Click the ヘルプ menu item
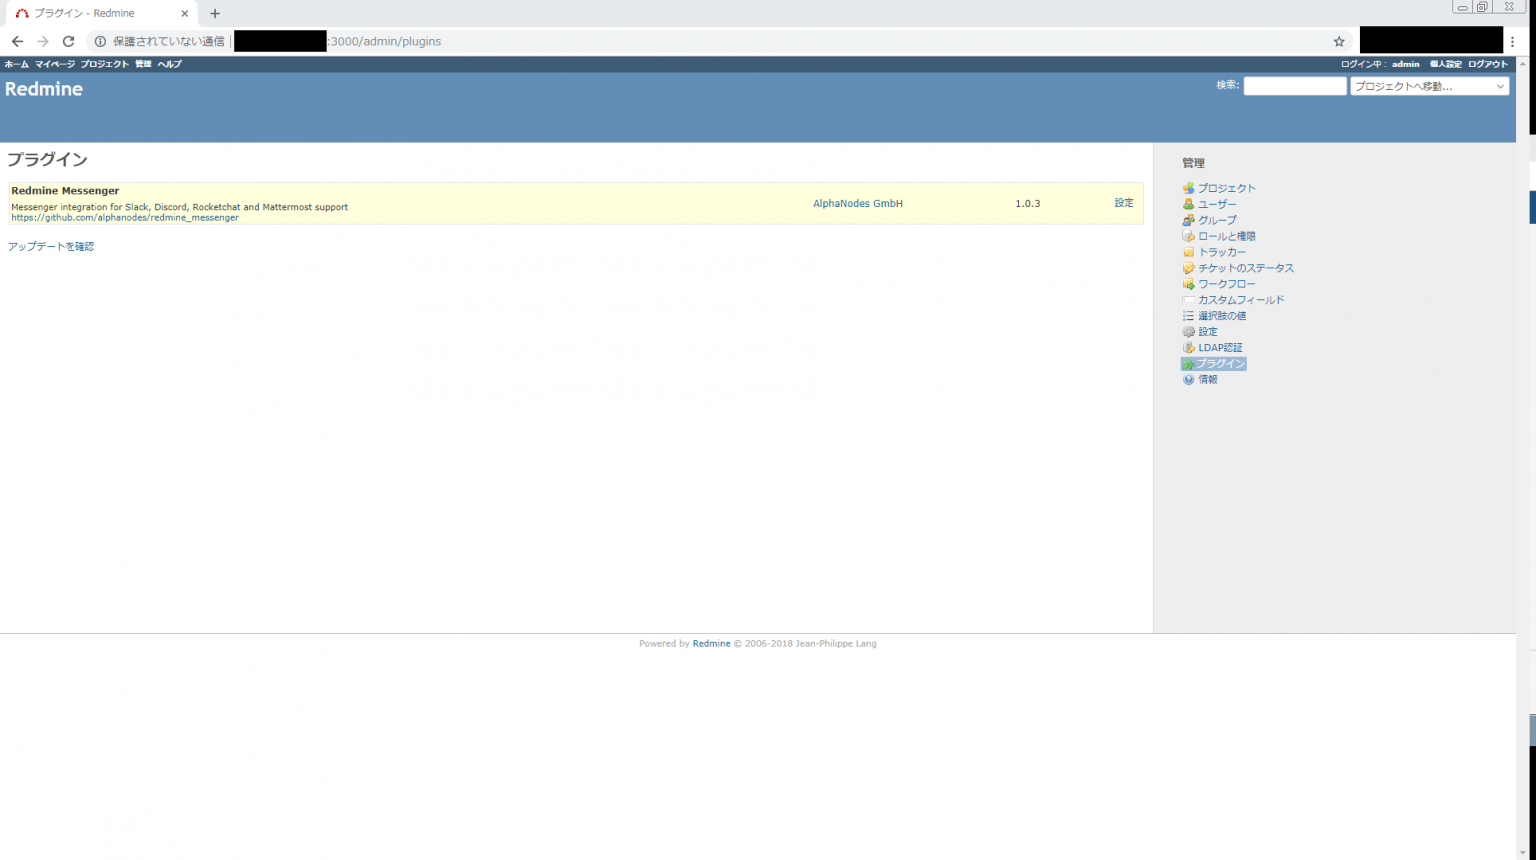Viewport: 1536px width, 860px height. point(169,63)
